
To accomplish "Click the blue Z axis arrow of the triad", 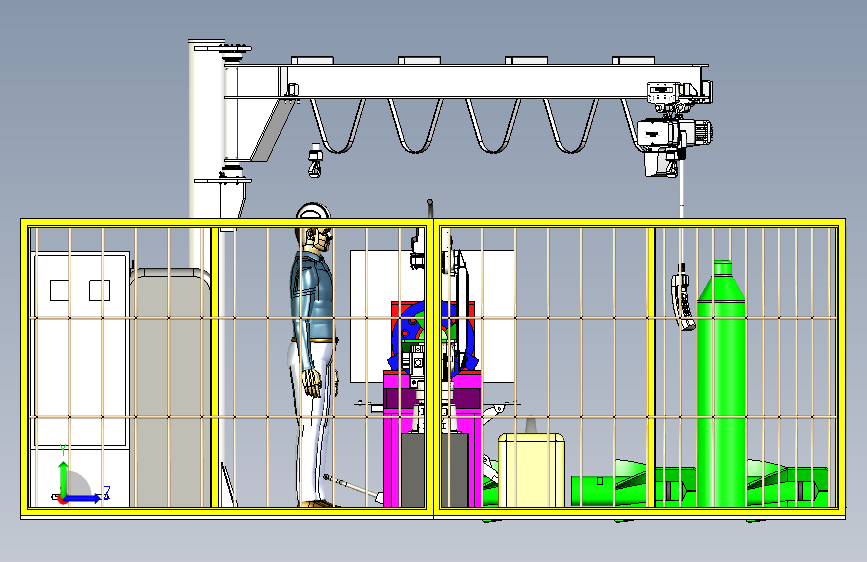I will (83, 498).
